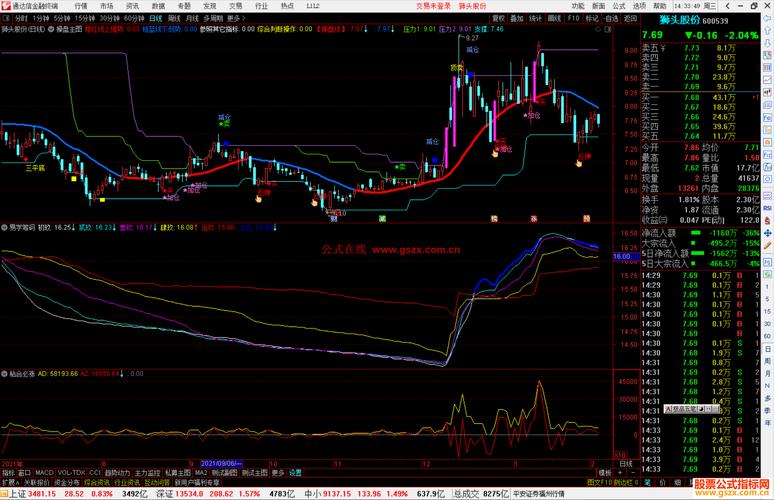
Task: Open the 行业资讯 tab
Action: (127, 482)
